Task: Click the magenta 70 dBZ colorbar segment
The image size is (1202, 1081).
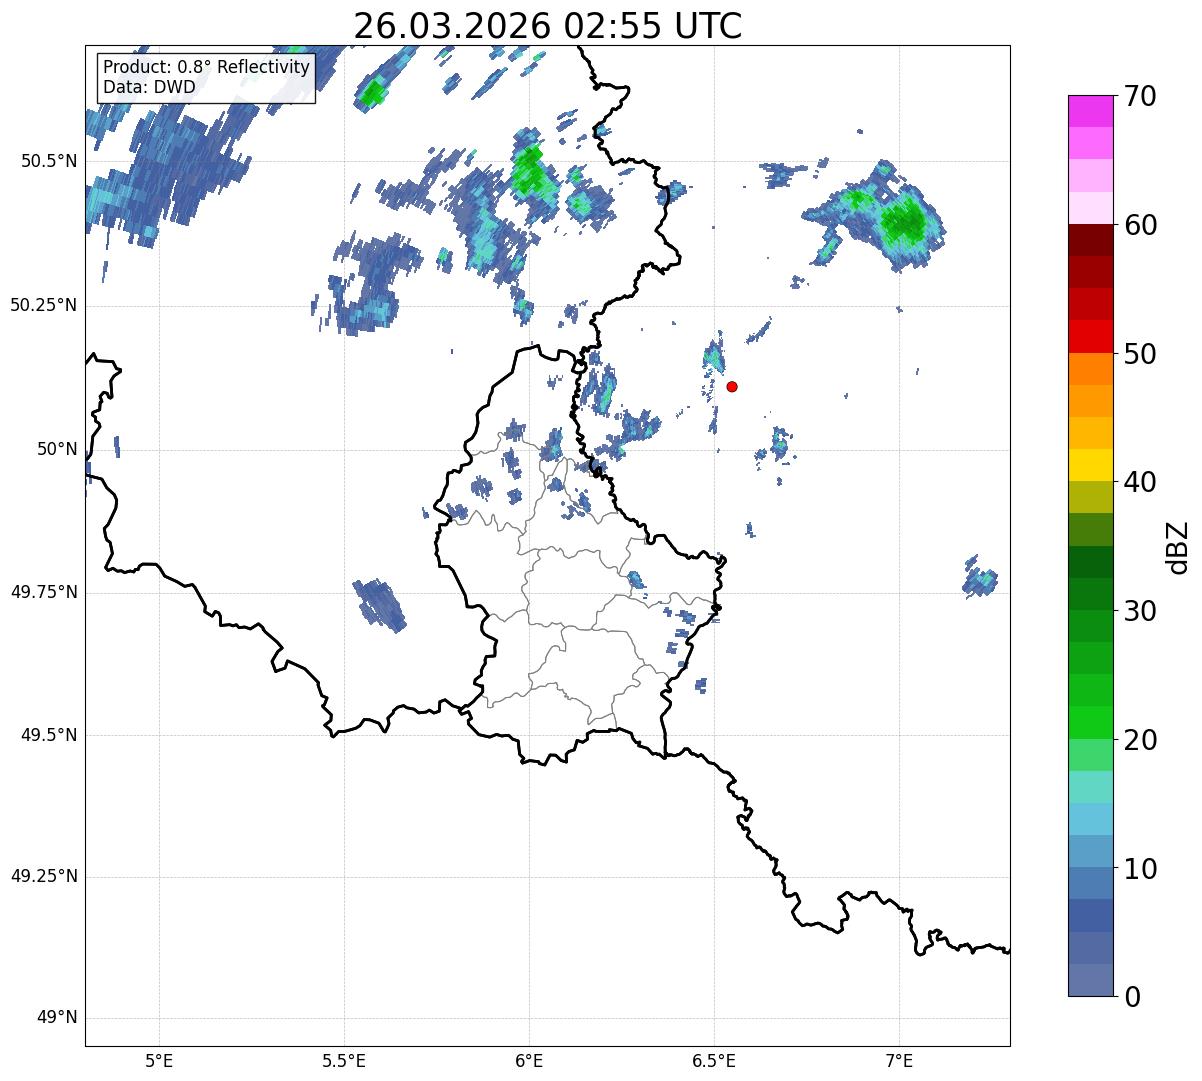Action: pos(1090,111)
